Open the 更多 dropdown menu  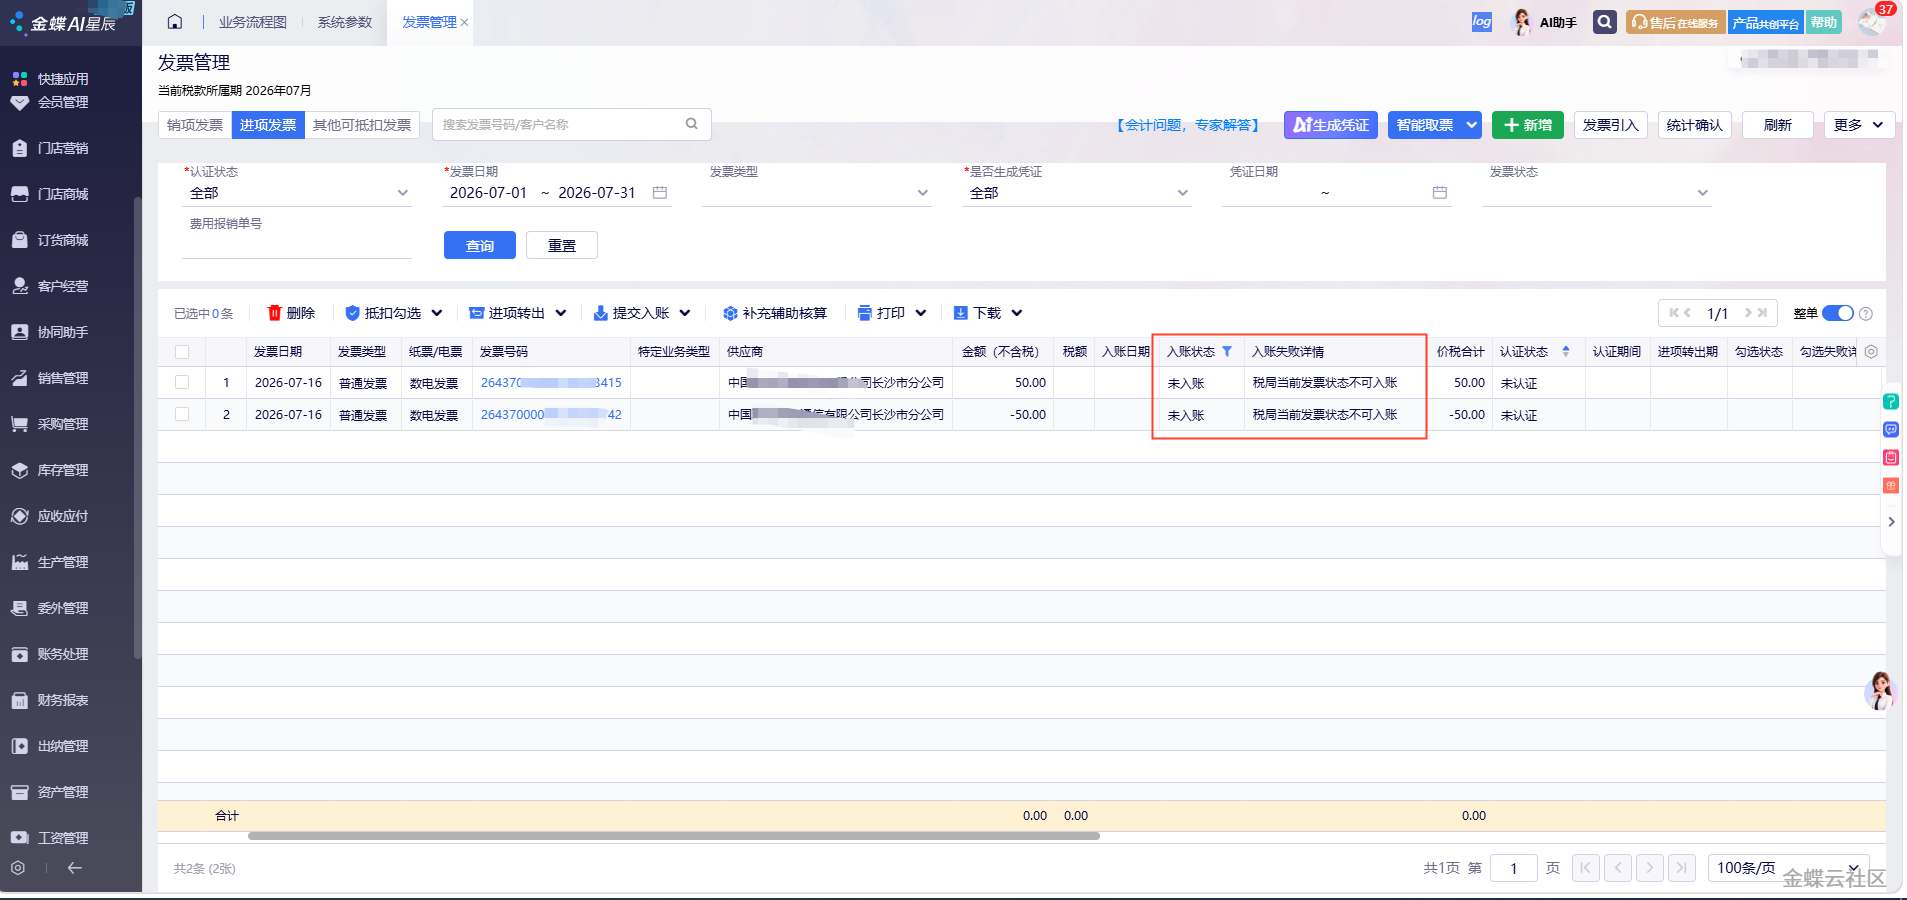click(x=1859, y=125)
